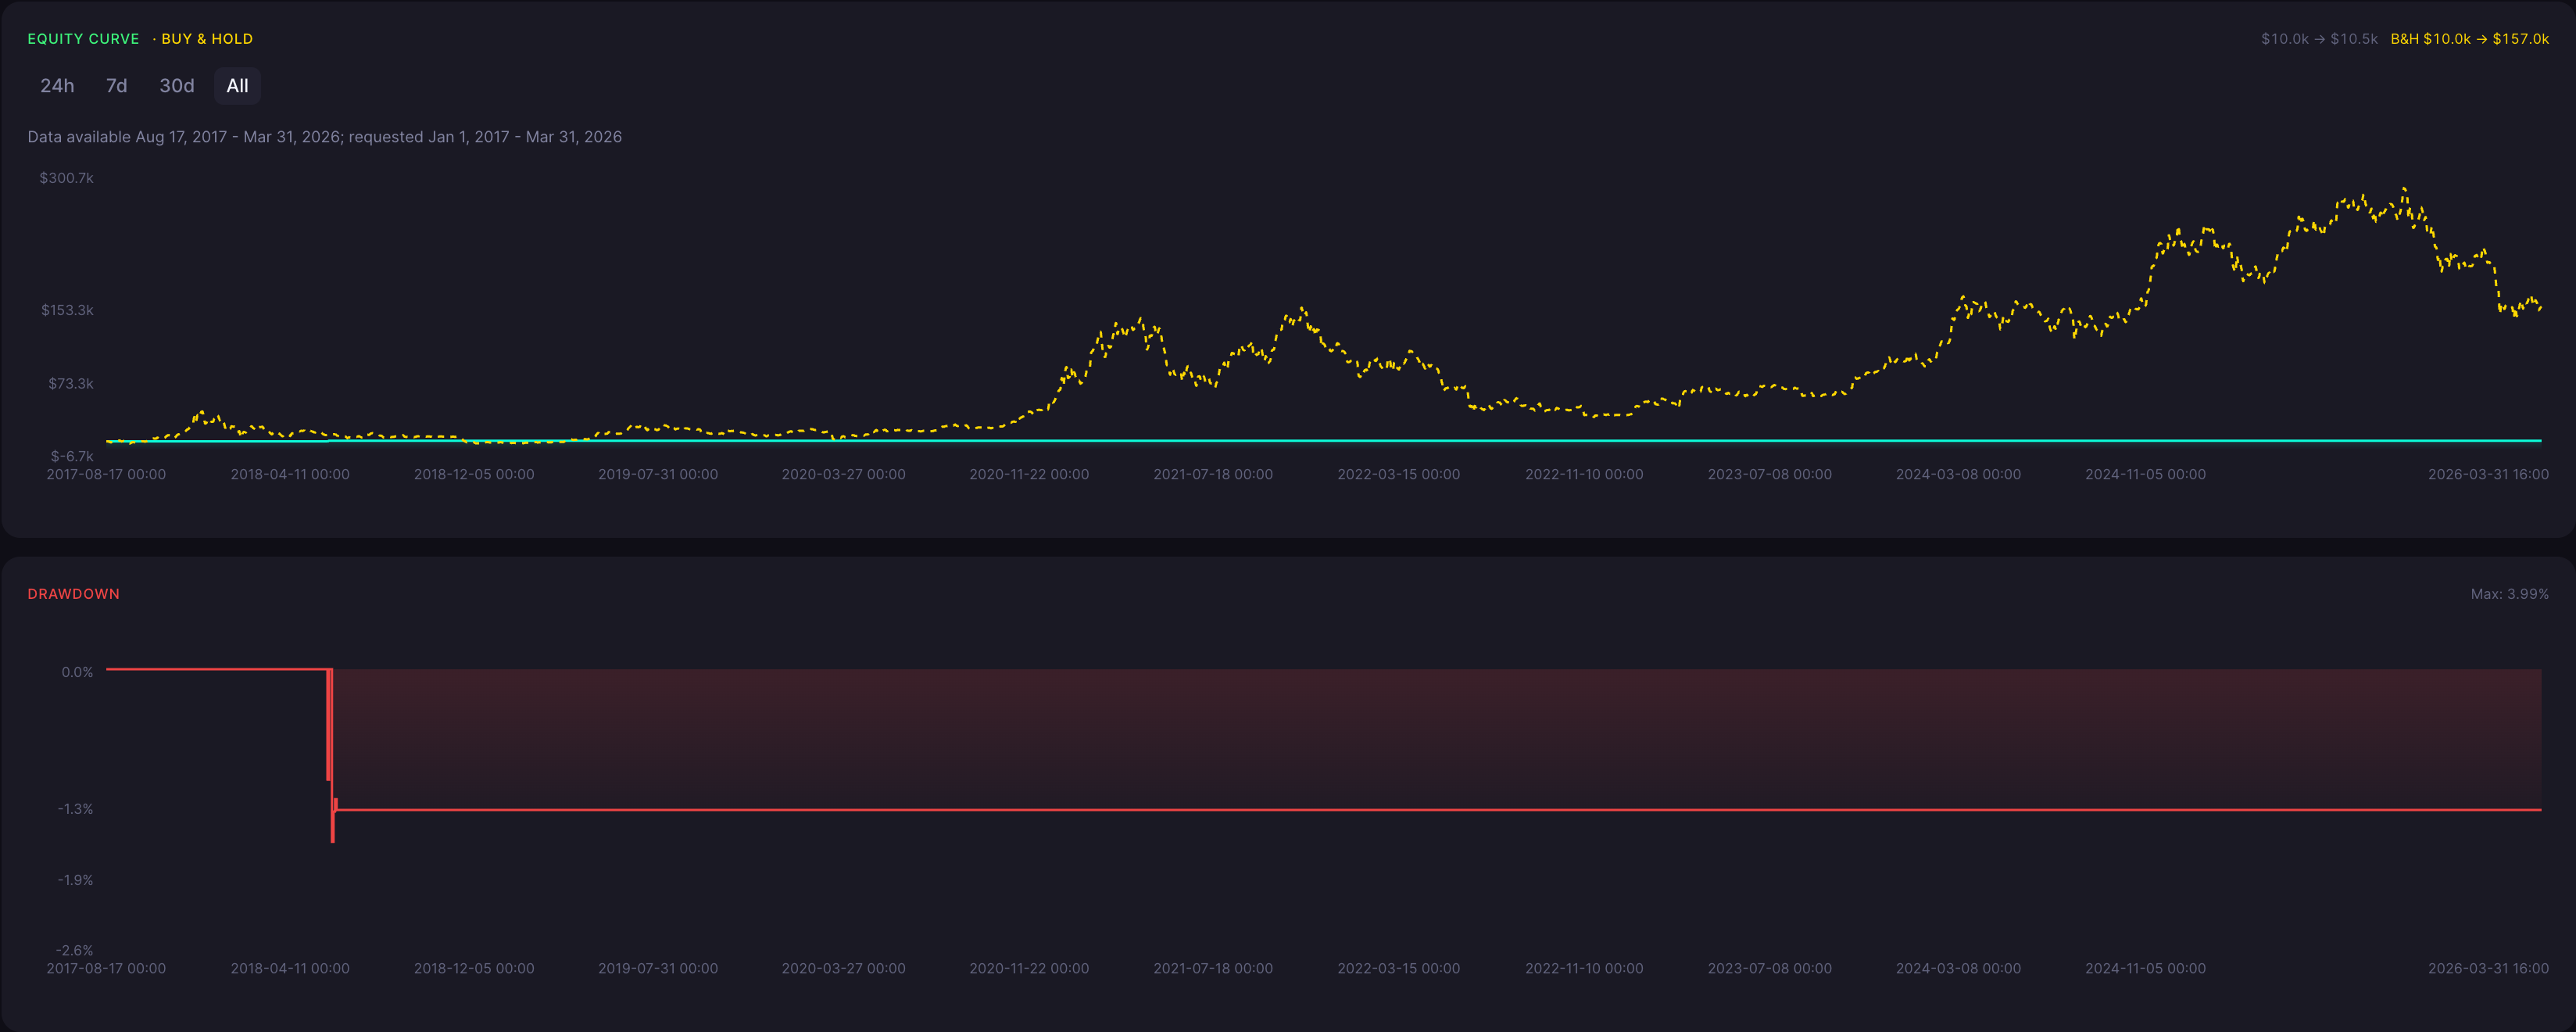
Task: Choose the 30d range tab
Action: click(177, 86)
